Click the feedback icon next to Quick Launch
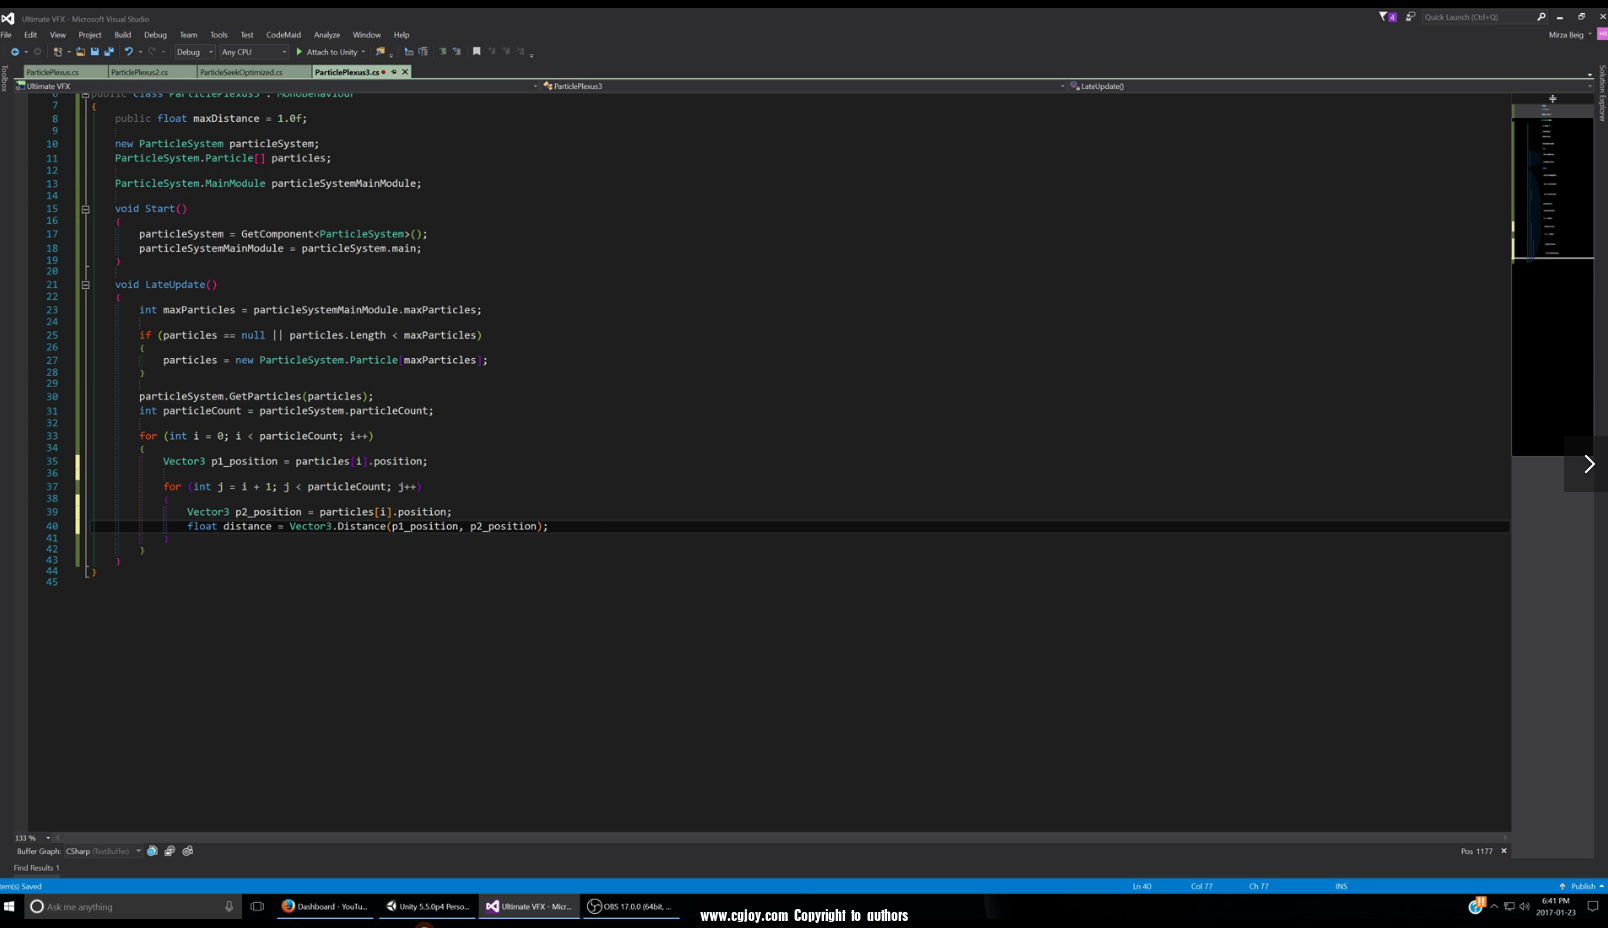 tap(1410, 17)
